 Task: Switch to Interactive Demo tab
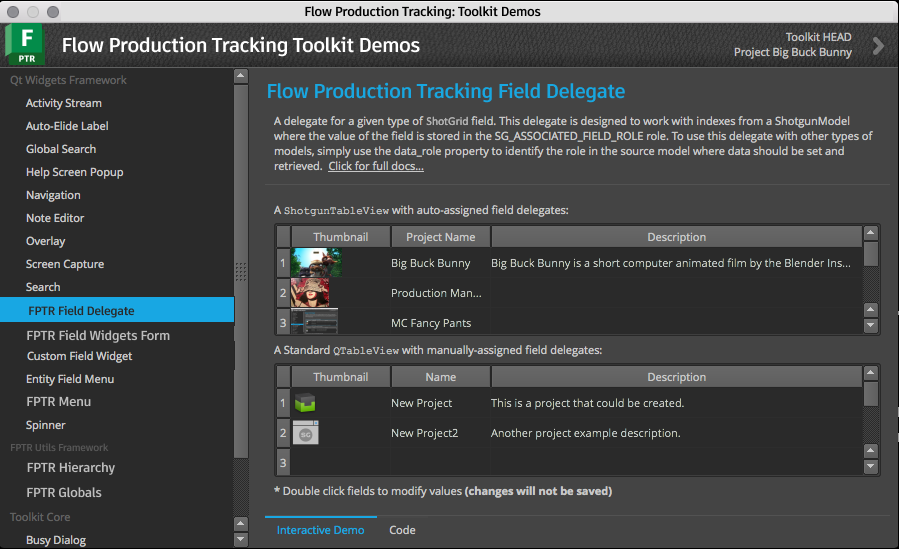point(320,530)
